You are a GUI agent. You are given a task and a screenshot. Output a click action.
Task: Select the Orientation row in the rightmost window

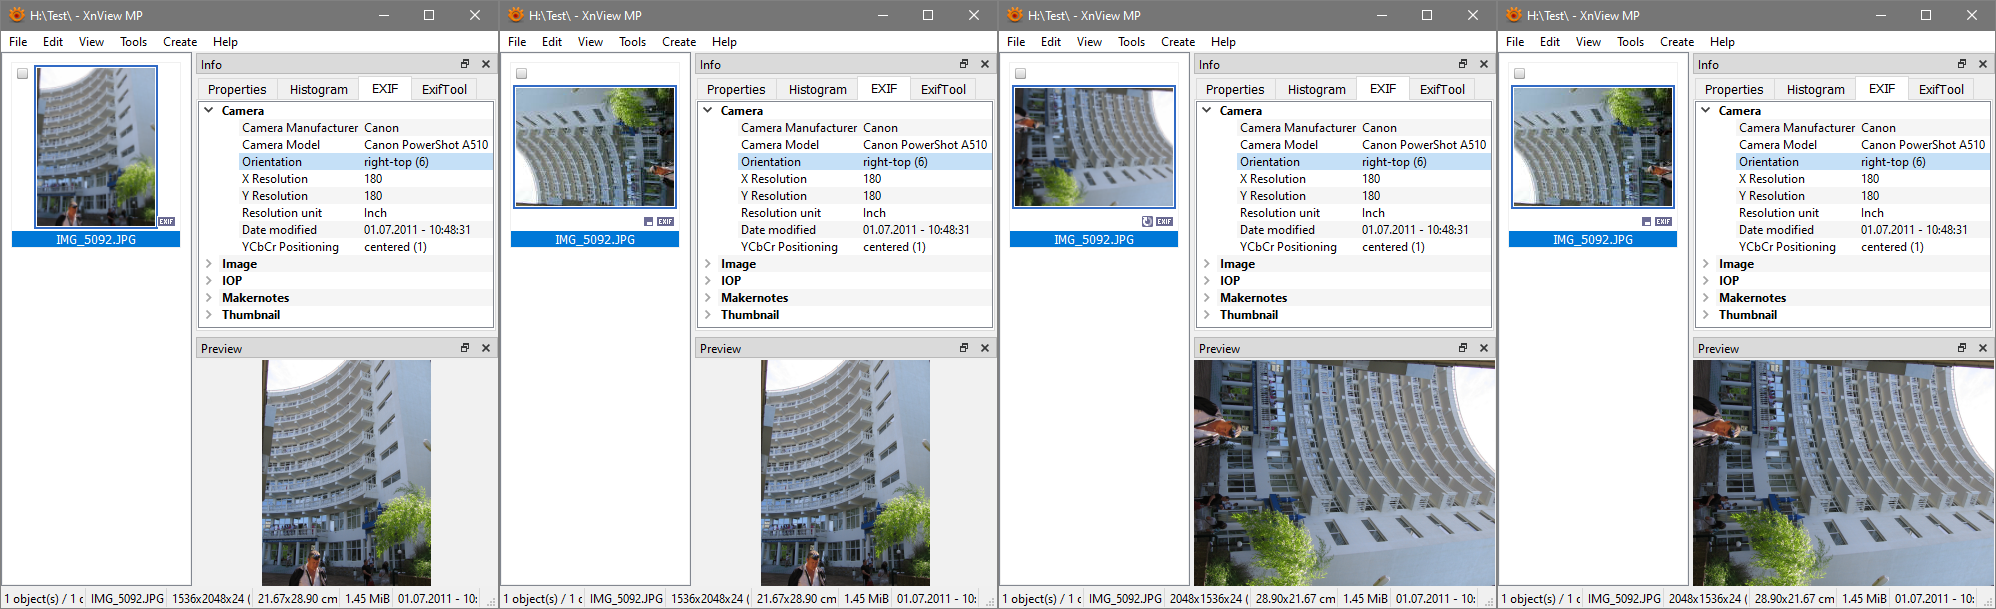(1768, 162)
